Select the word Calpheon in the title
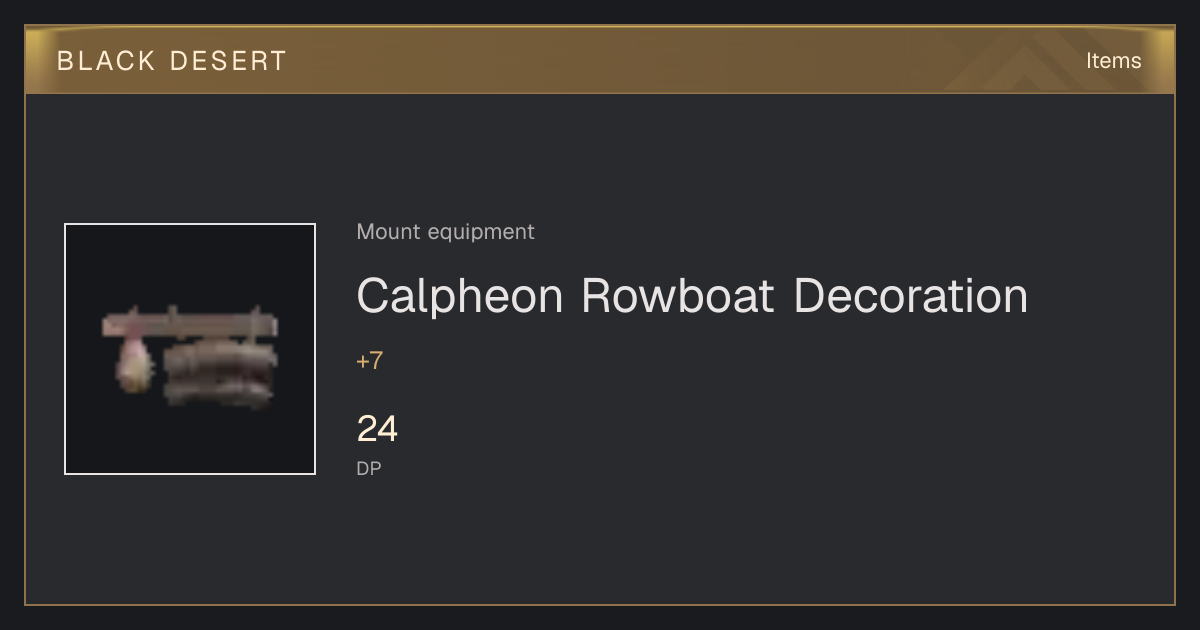The height and width of the screenshot is (630, 1200). [462, 296]
